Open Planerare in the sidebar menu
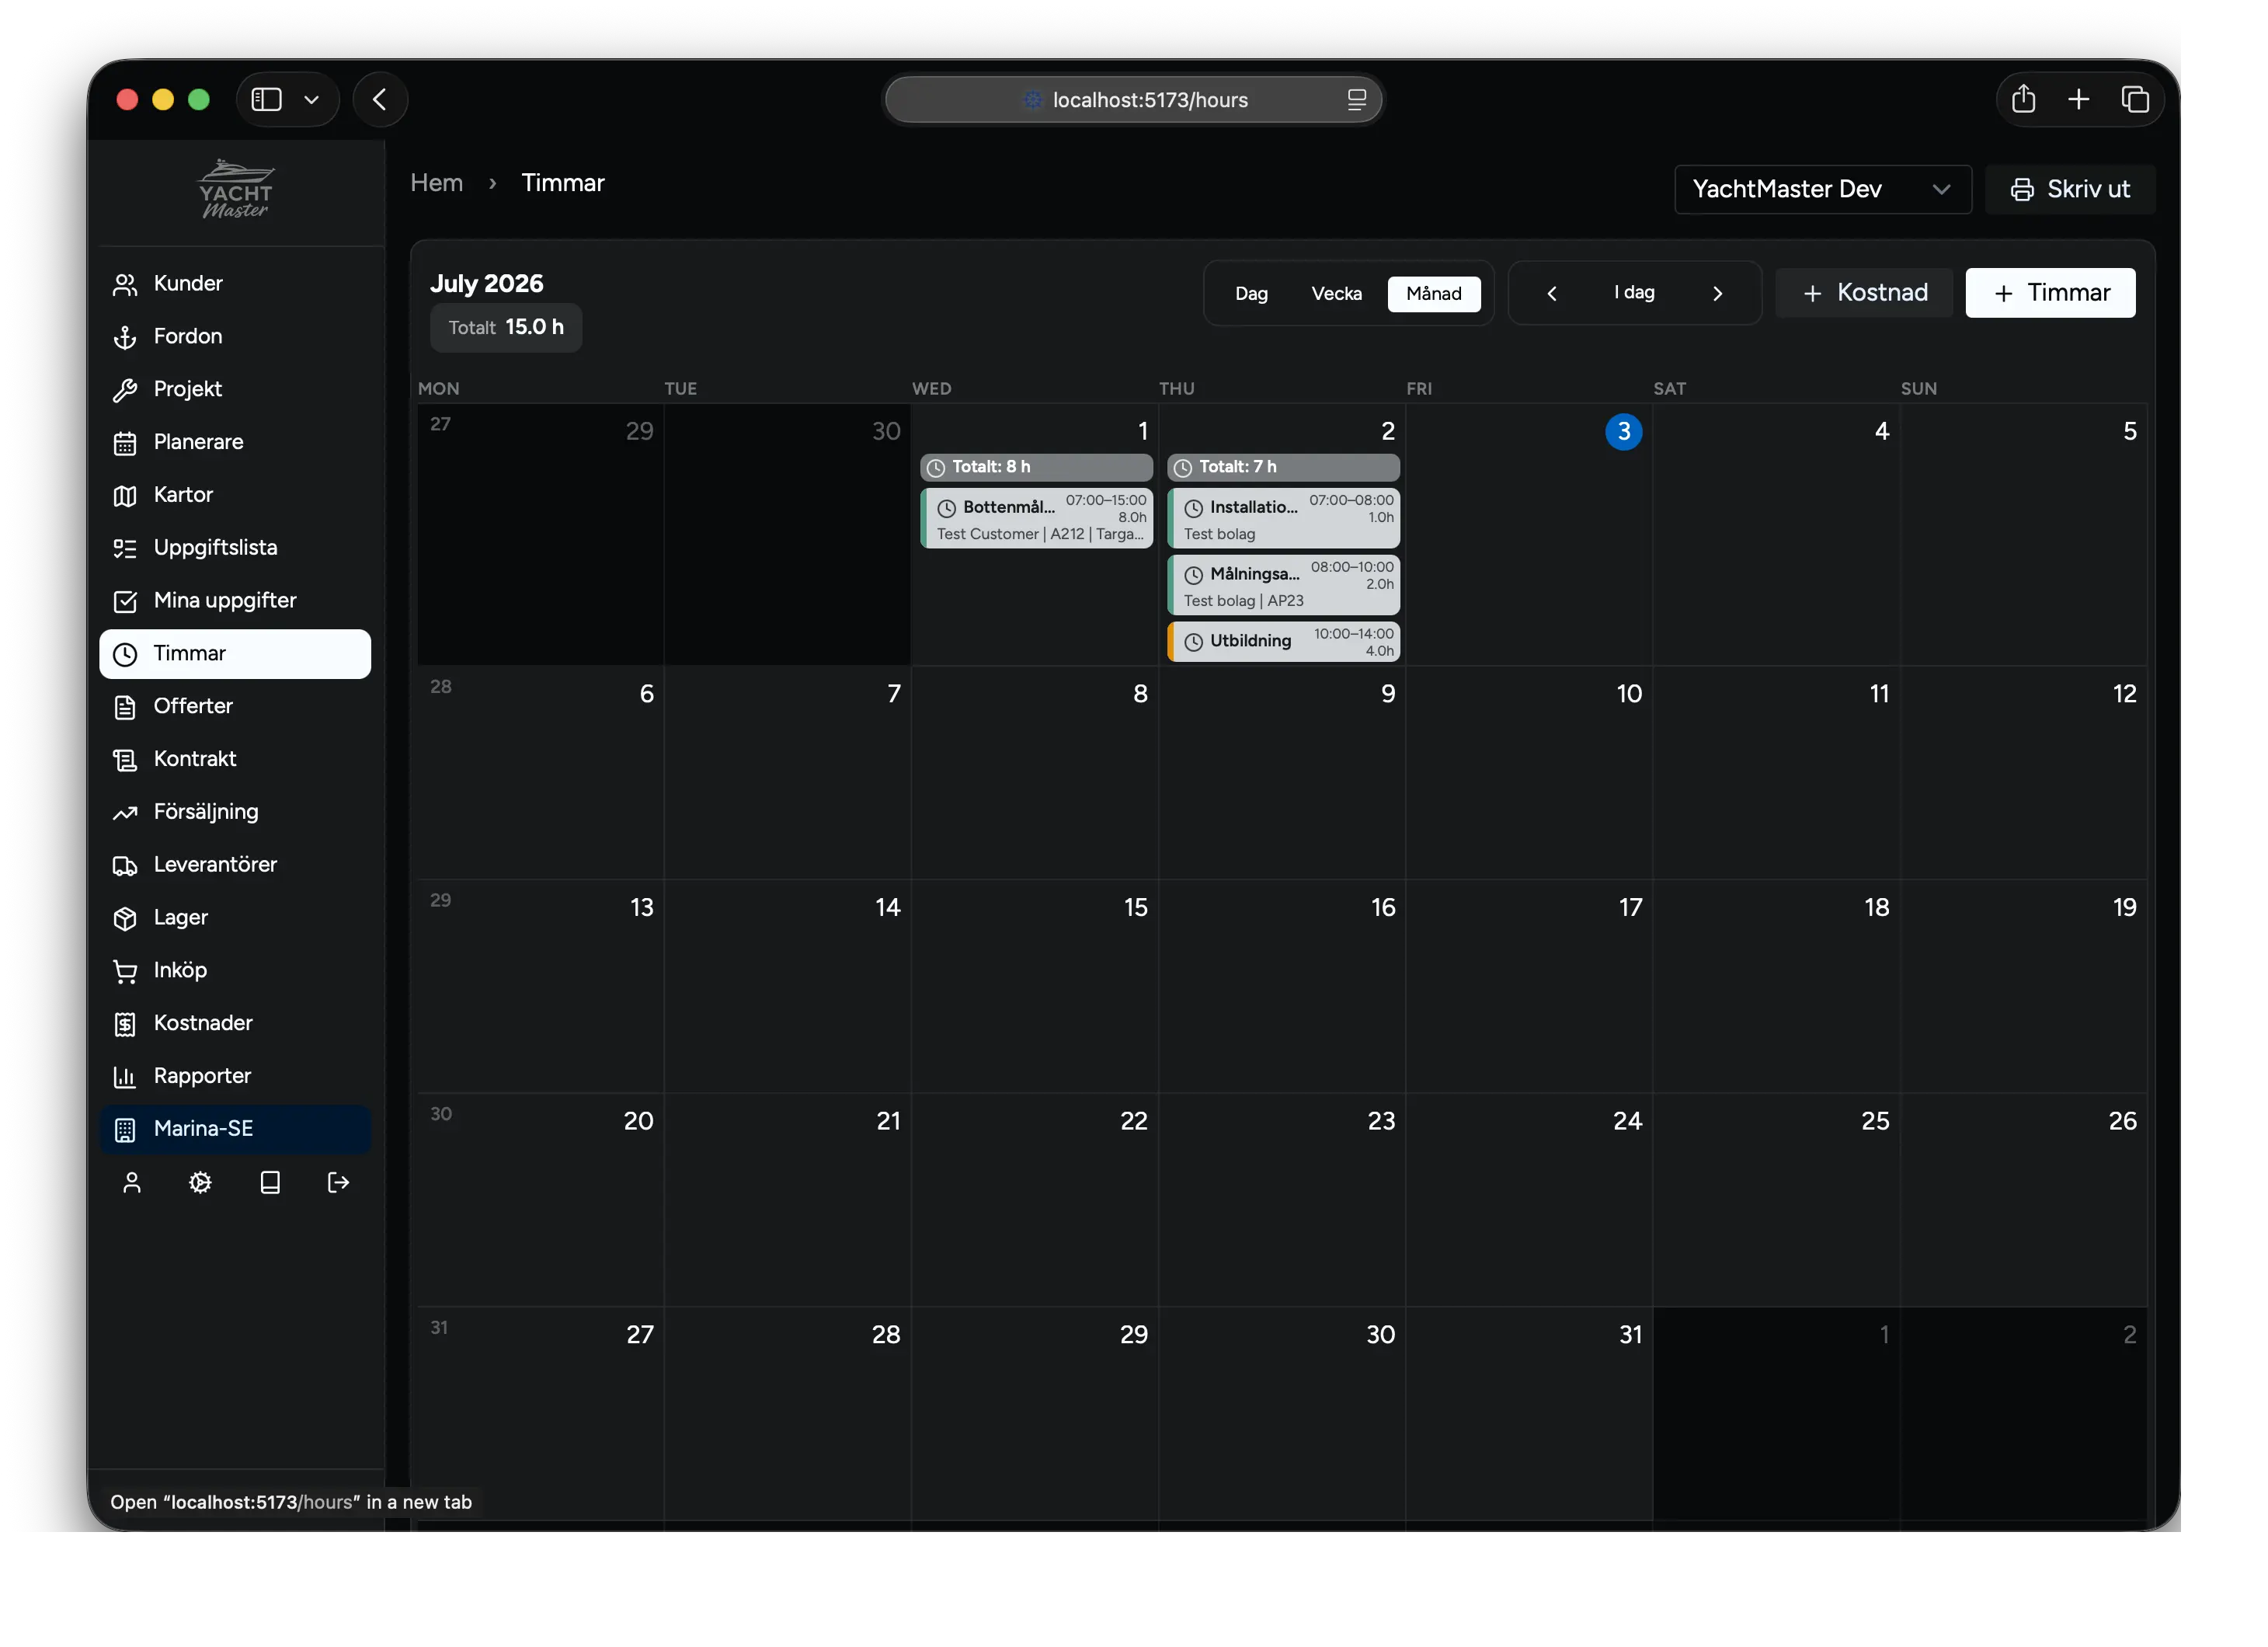The image size is (2268, 1647). (x=235, y=443)
